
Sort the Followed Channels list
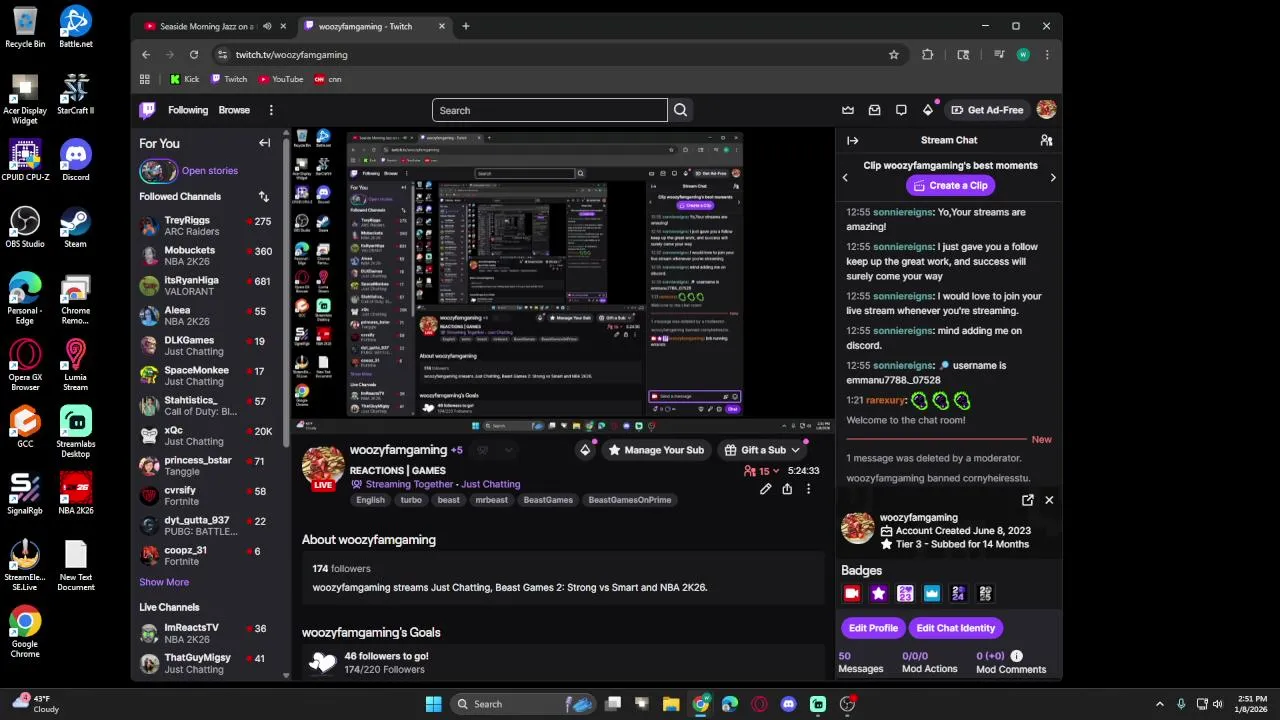[264, 197]
